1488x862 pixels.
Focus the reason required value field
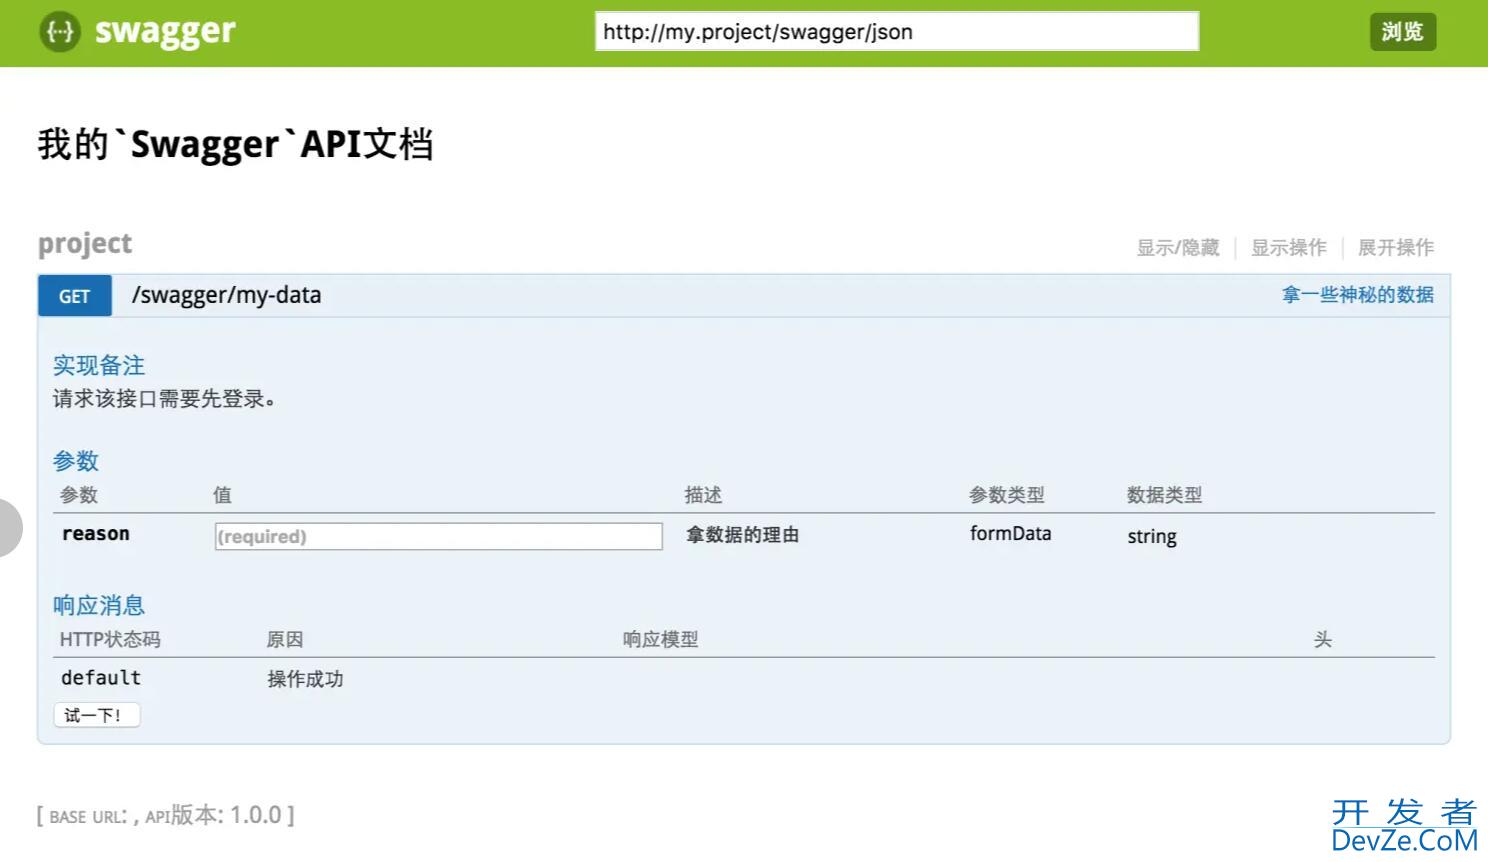438,536
